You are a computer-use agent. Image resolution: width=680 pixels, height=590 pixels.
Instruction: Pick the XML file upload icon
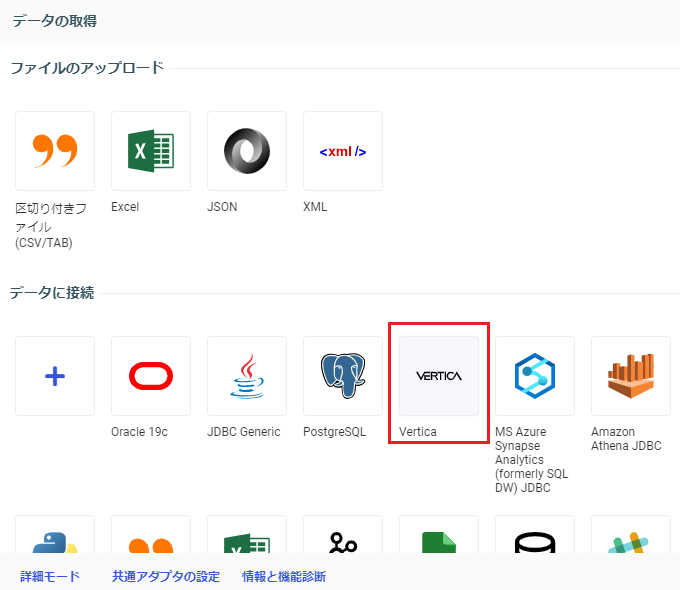coord(343,151)
